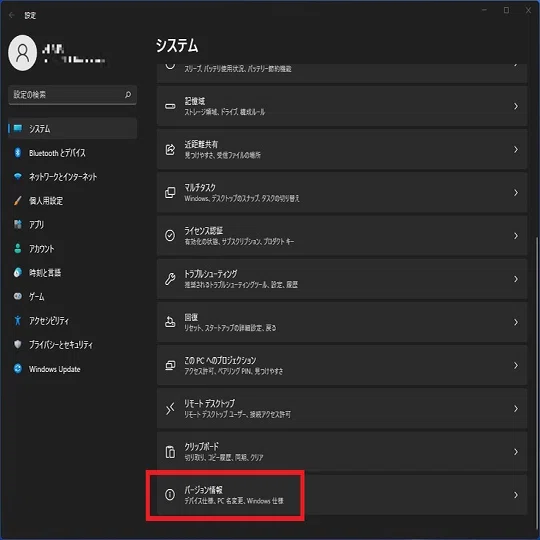The image size is (540, 540).
Task: Click the network wifi icon in sidebar
Action: pos(18,176)
